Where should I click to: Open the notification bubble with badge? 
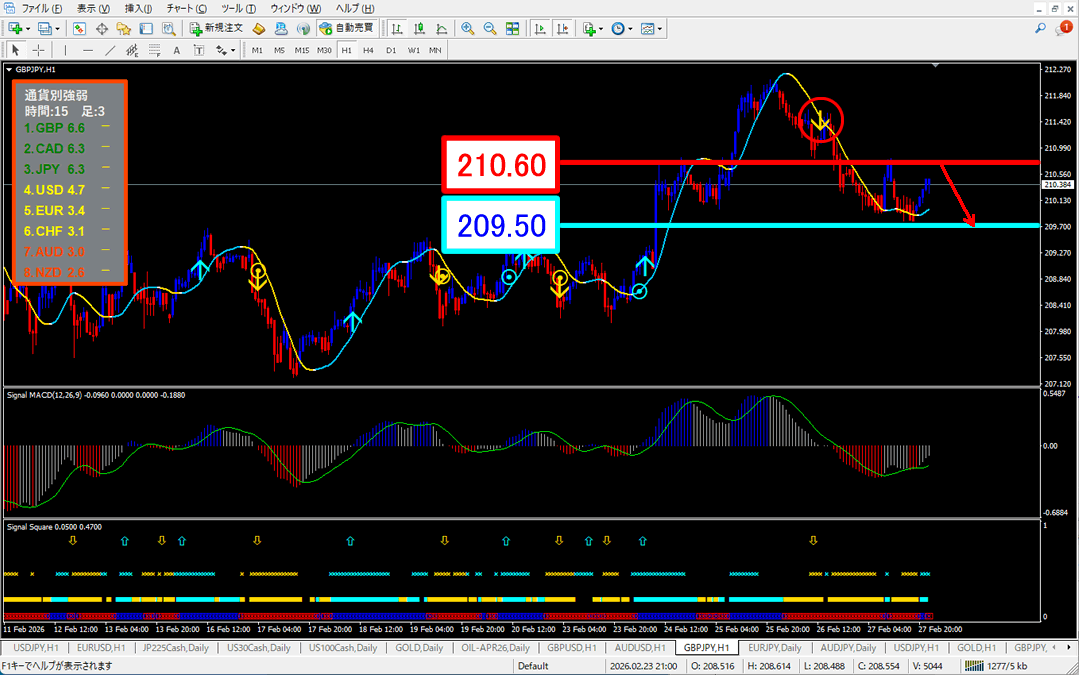tap(1063, 29)
